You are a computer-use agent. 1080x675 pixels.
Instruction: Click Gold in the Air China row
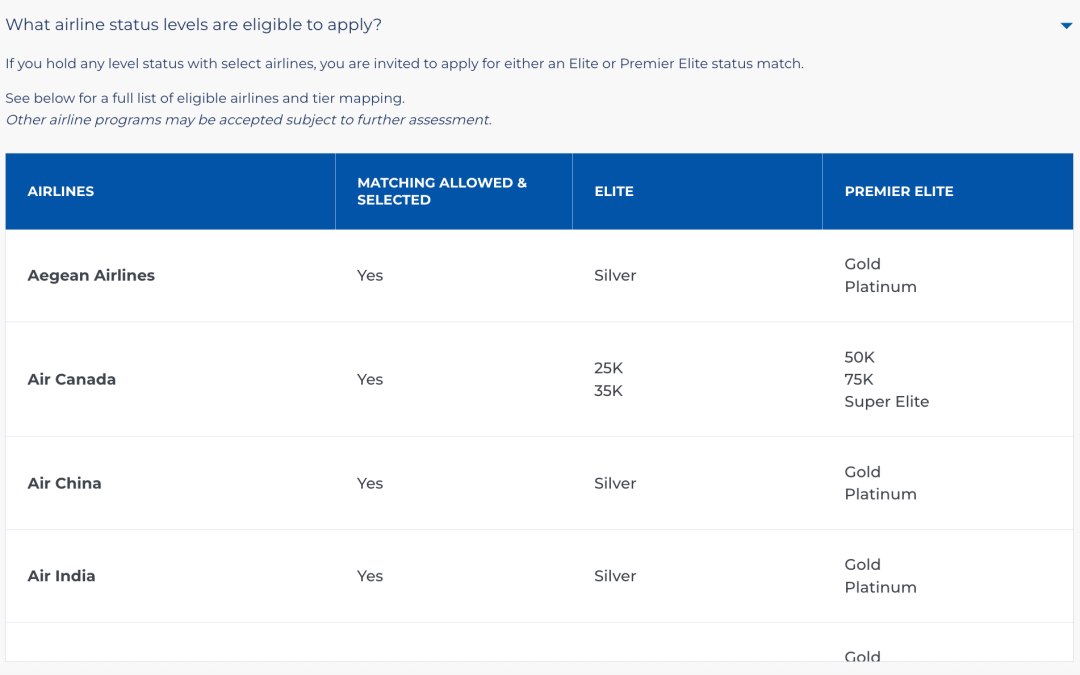[x=862, y=472]
